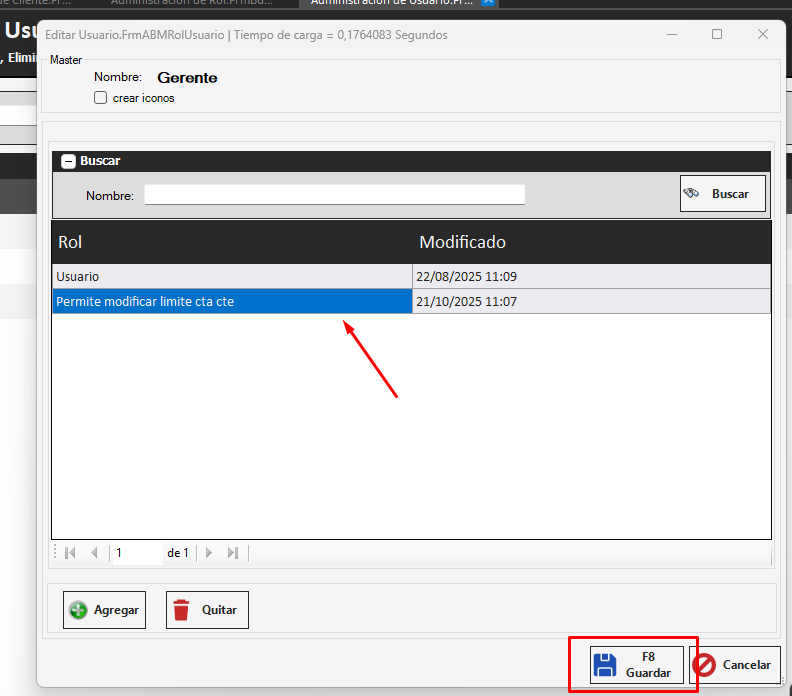Select 'Permite modificar limite cta cte' row
The width and height of the screenshot is (792, 696).
[231, 301]
